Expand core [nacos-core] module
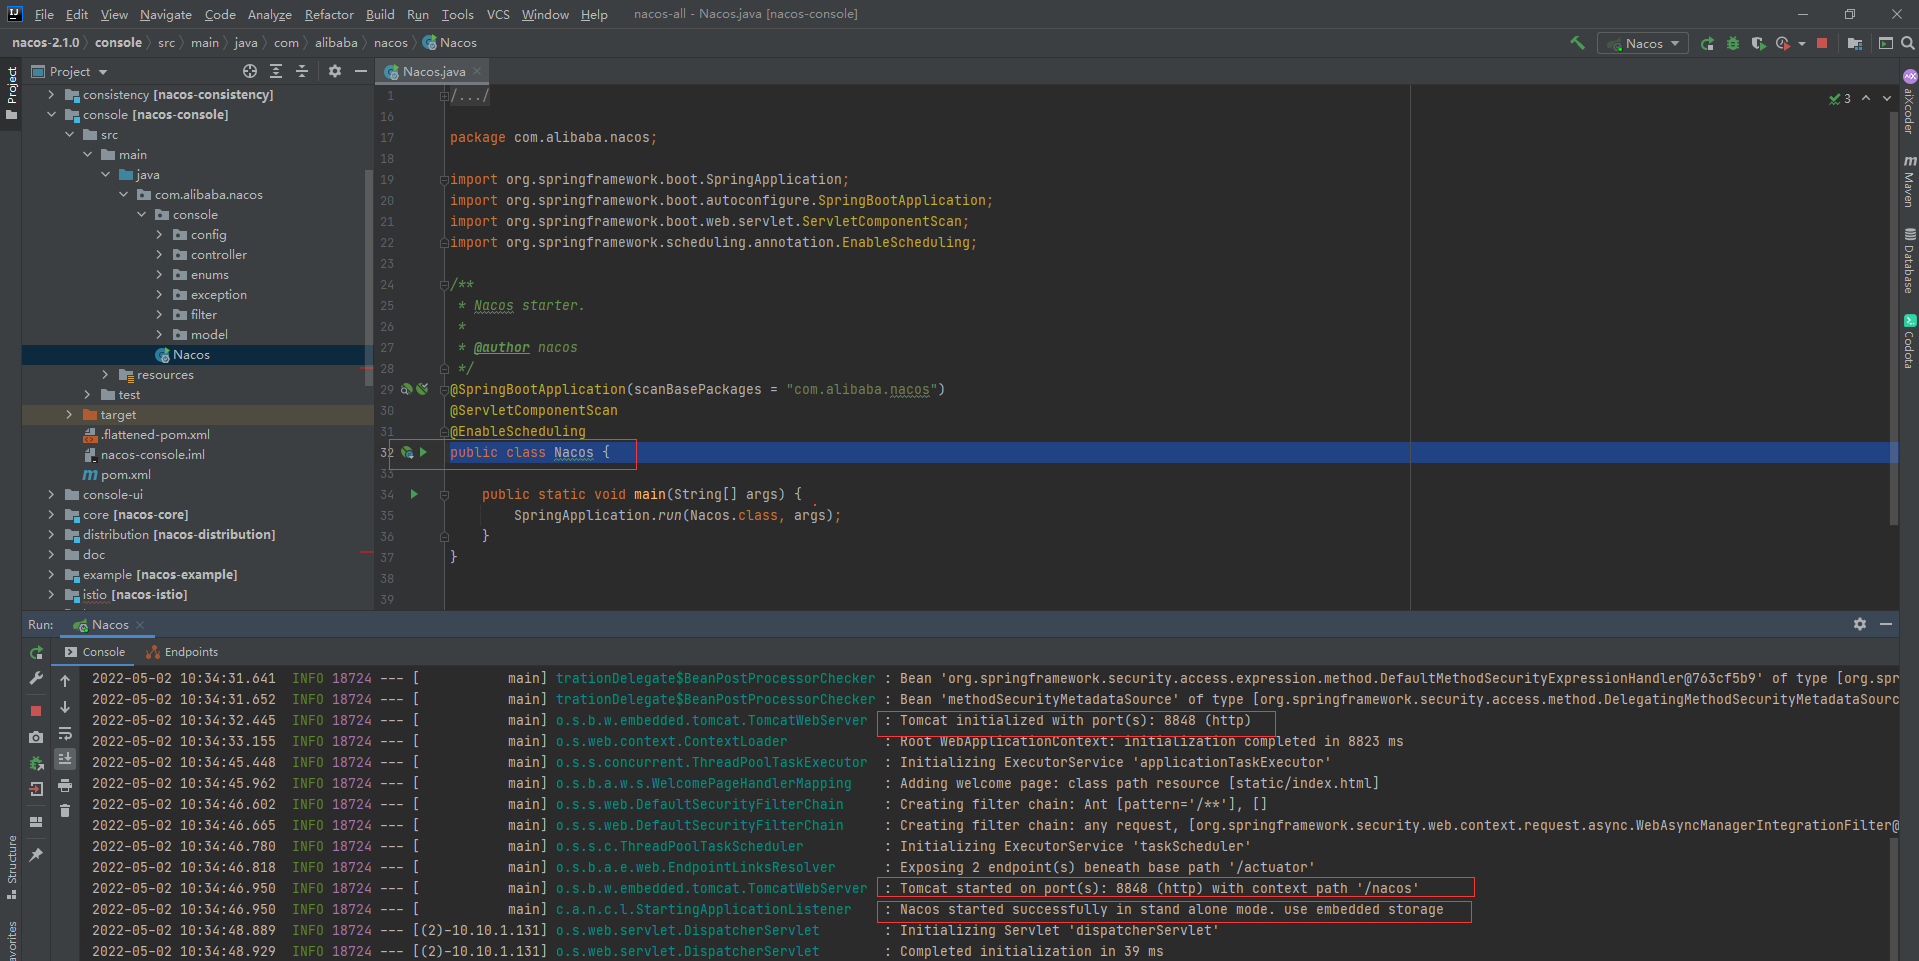 point(51,514)
